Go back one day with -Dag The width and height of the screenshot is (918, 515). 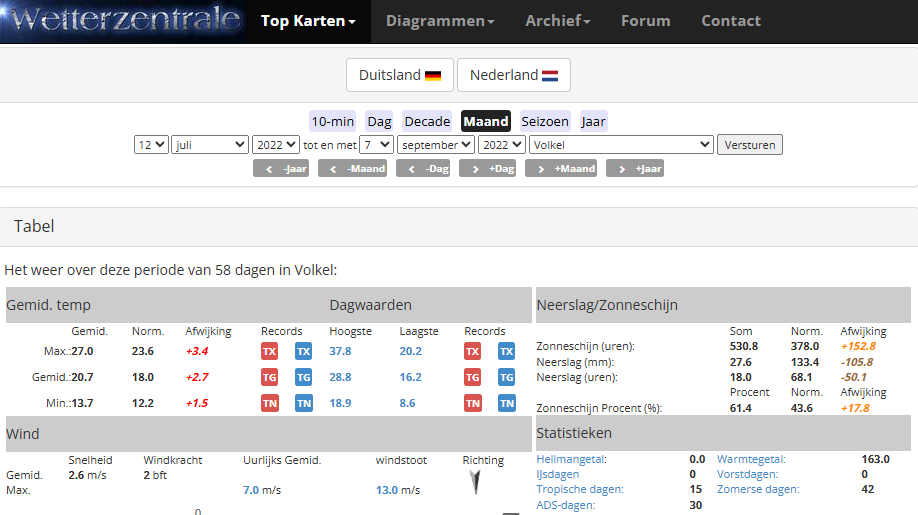pyautogui.click(x=423, y=169)
